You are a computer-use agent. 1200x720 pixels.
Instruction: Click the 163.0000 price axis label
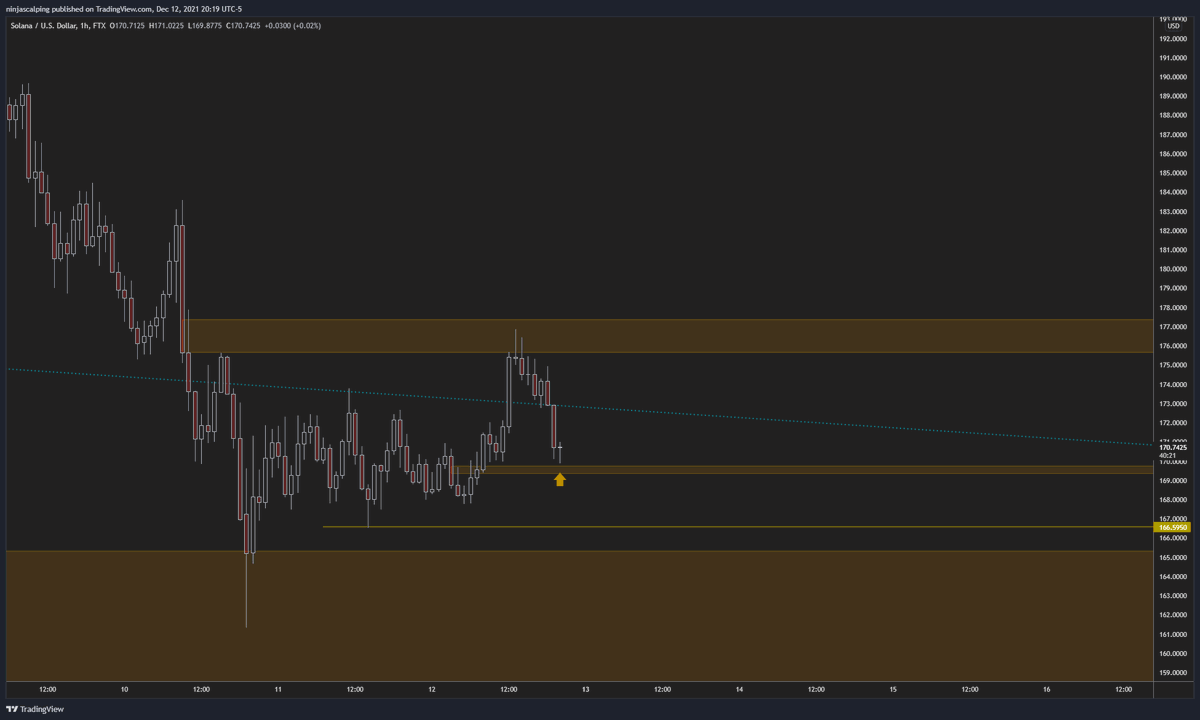[x=1172, y=597]
